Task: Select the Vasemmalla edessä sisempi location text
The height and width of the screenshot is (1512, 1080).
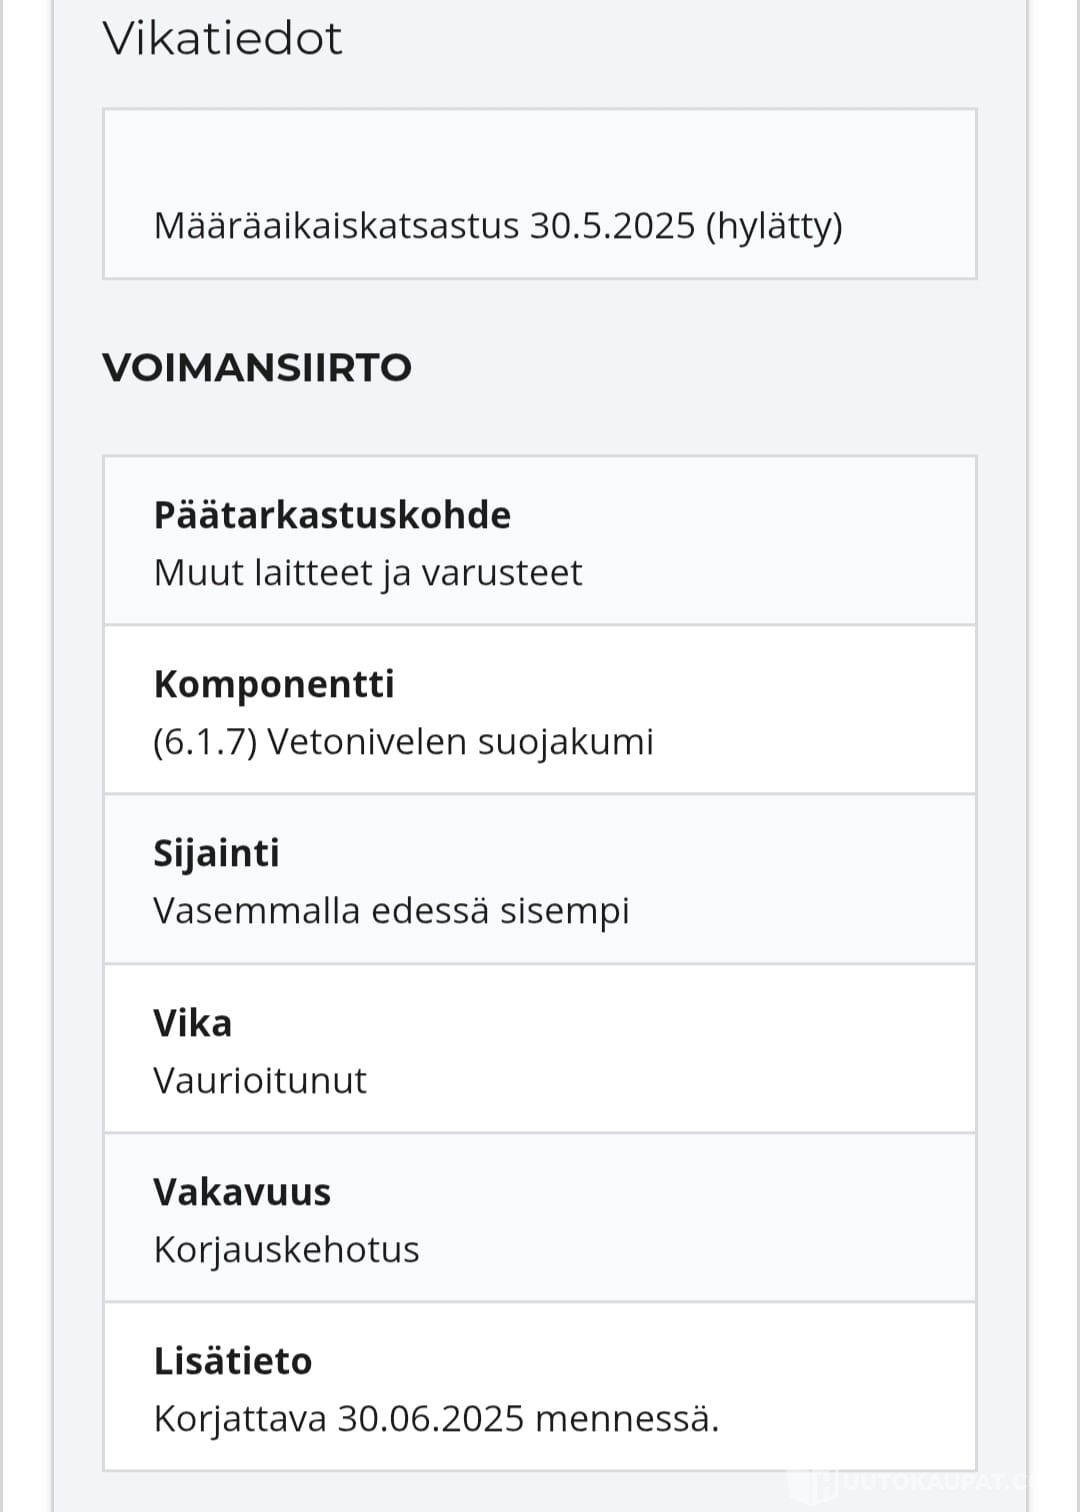Action: 391,911
